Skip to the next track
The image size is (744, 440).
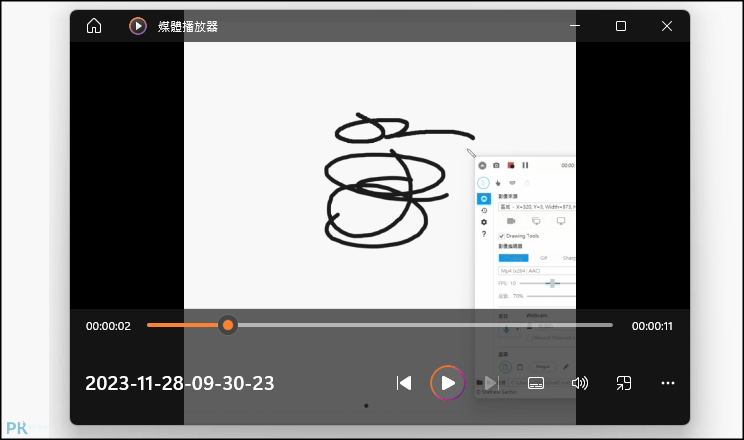click(x=492, y=383)
